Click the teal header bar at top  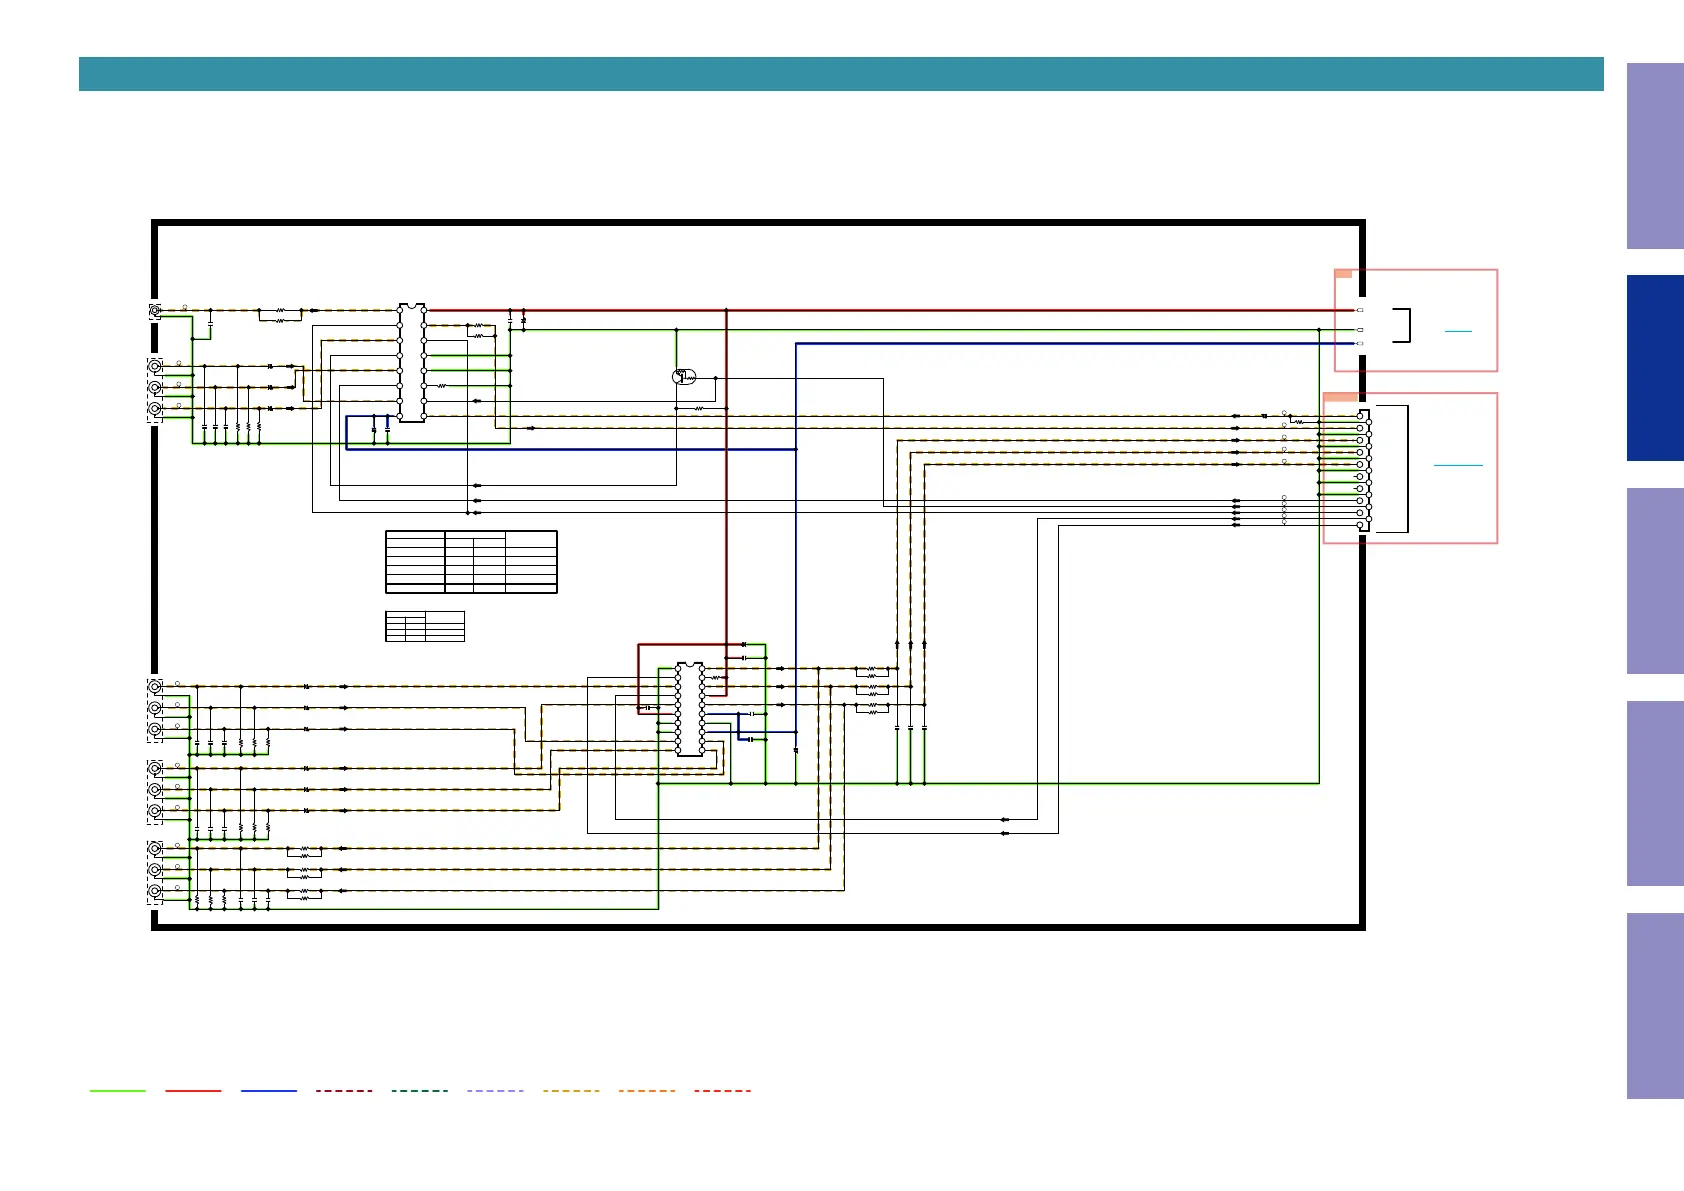click(x=840, y=74)
